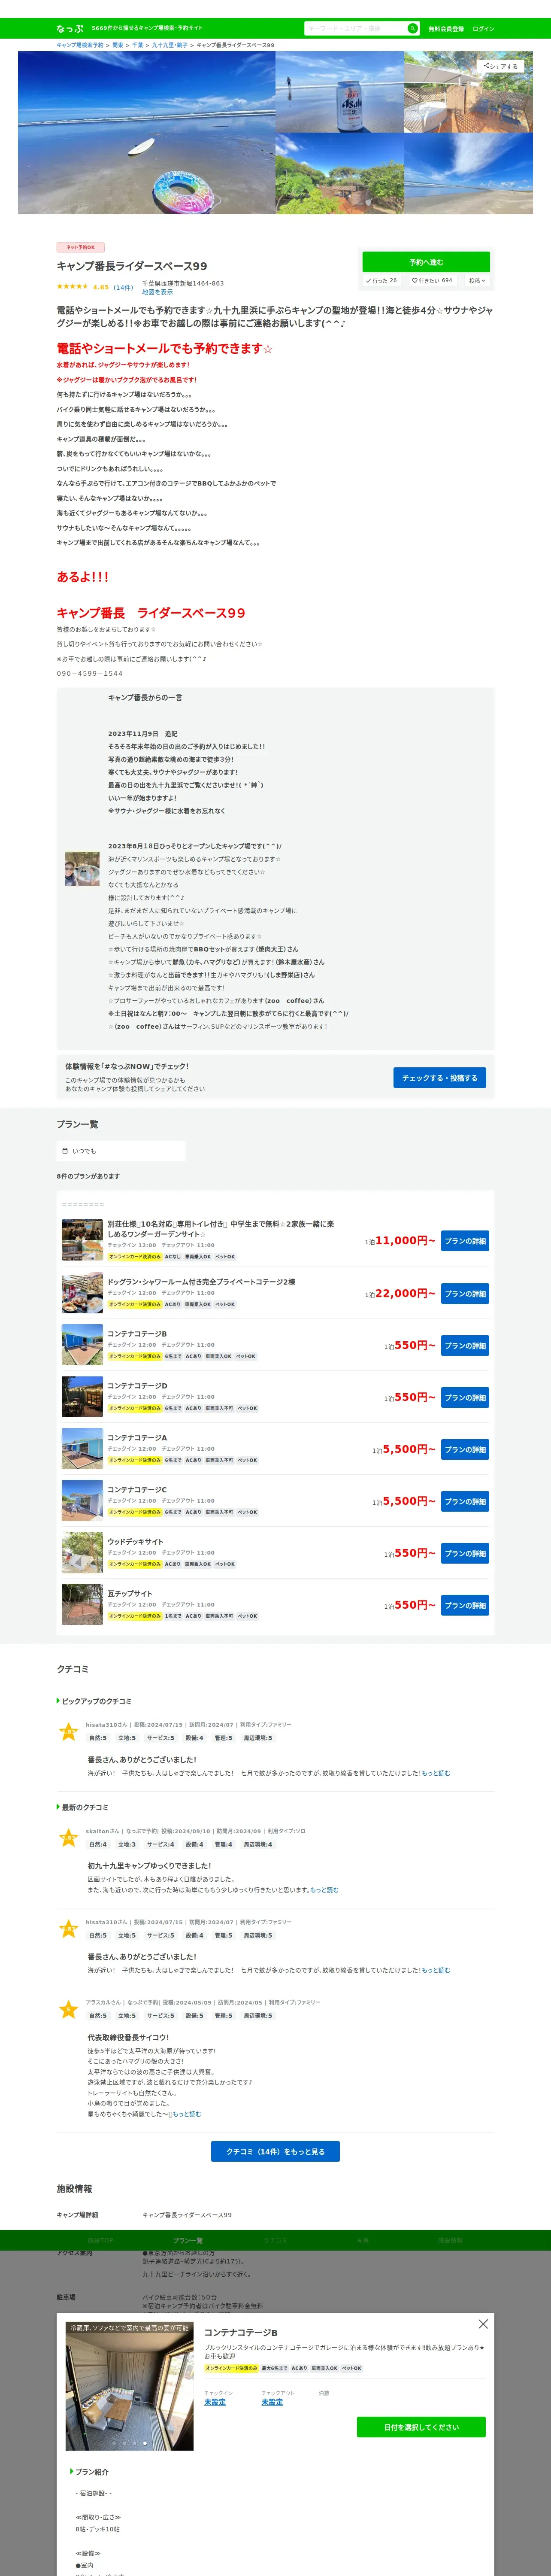This screenshot has width=551, height=2576.
Task: Open プランの詳細 for ウッドデッキサイト
Action: [x=465, y=1554]
